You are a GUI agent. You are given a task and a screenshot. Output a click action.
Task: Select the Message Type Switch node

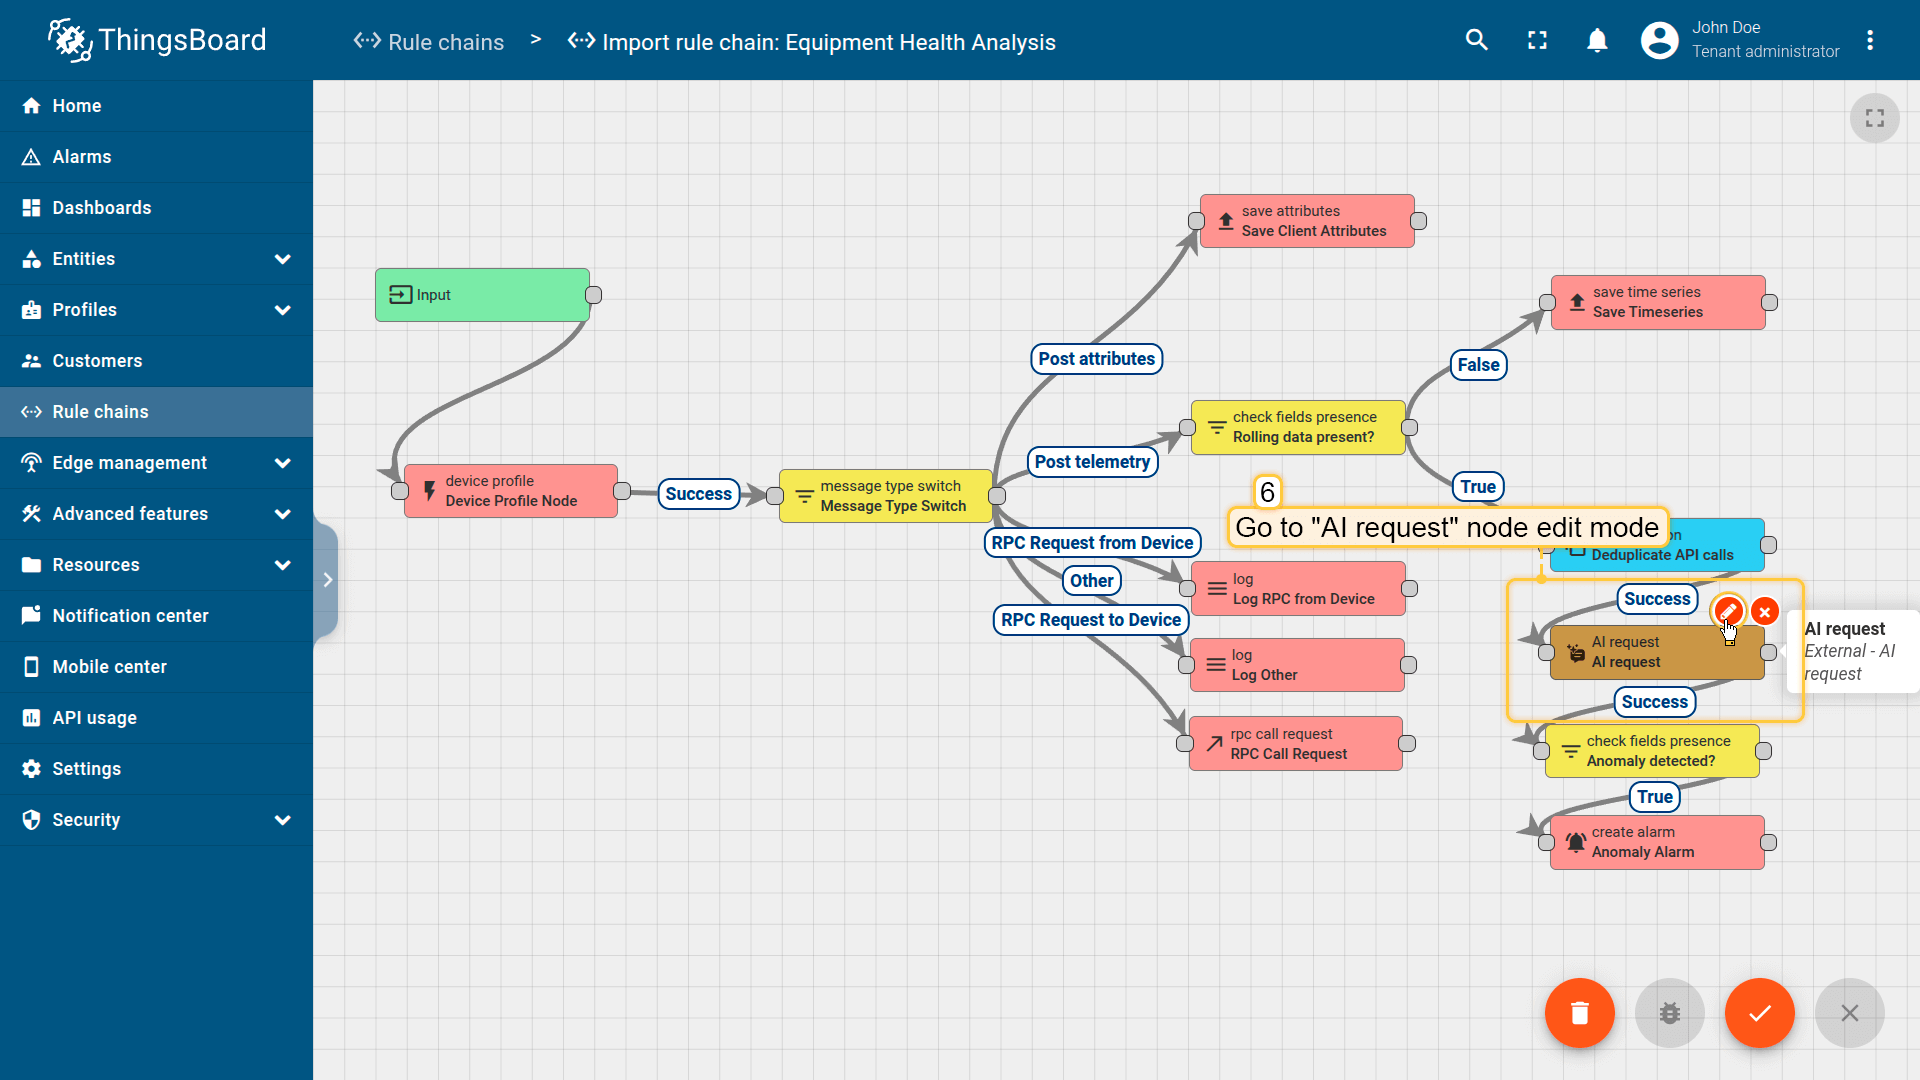(885, 496)
